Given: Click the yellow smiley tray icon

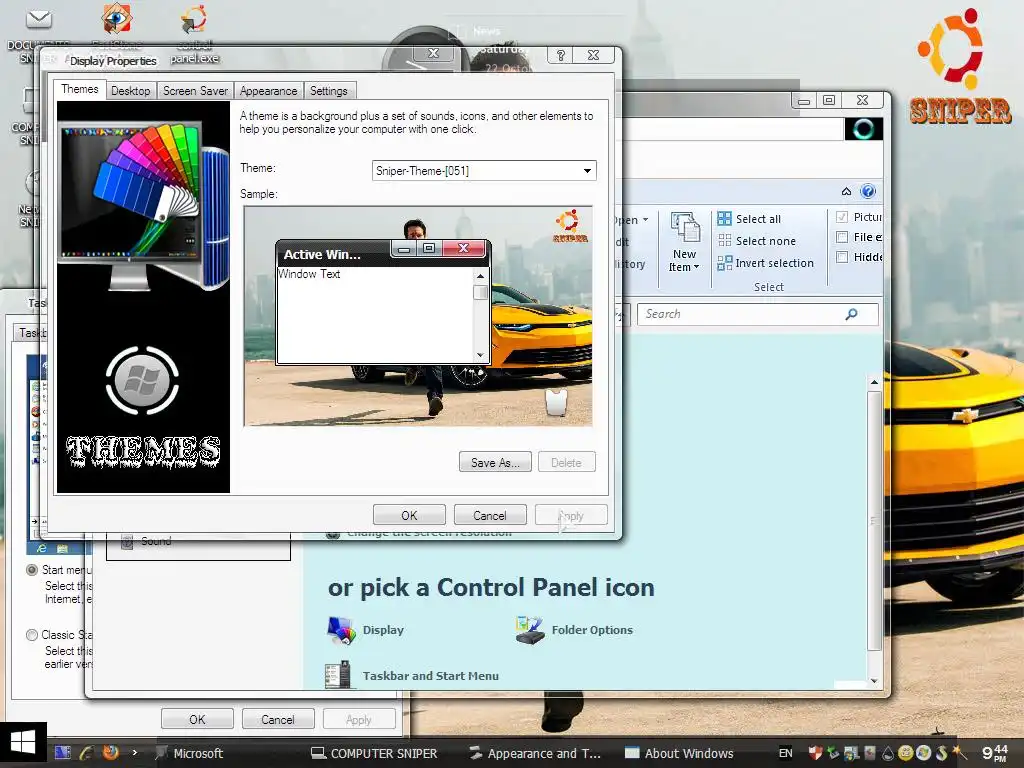Looking at the screenshot, I should (904, 752).
